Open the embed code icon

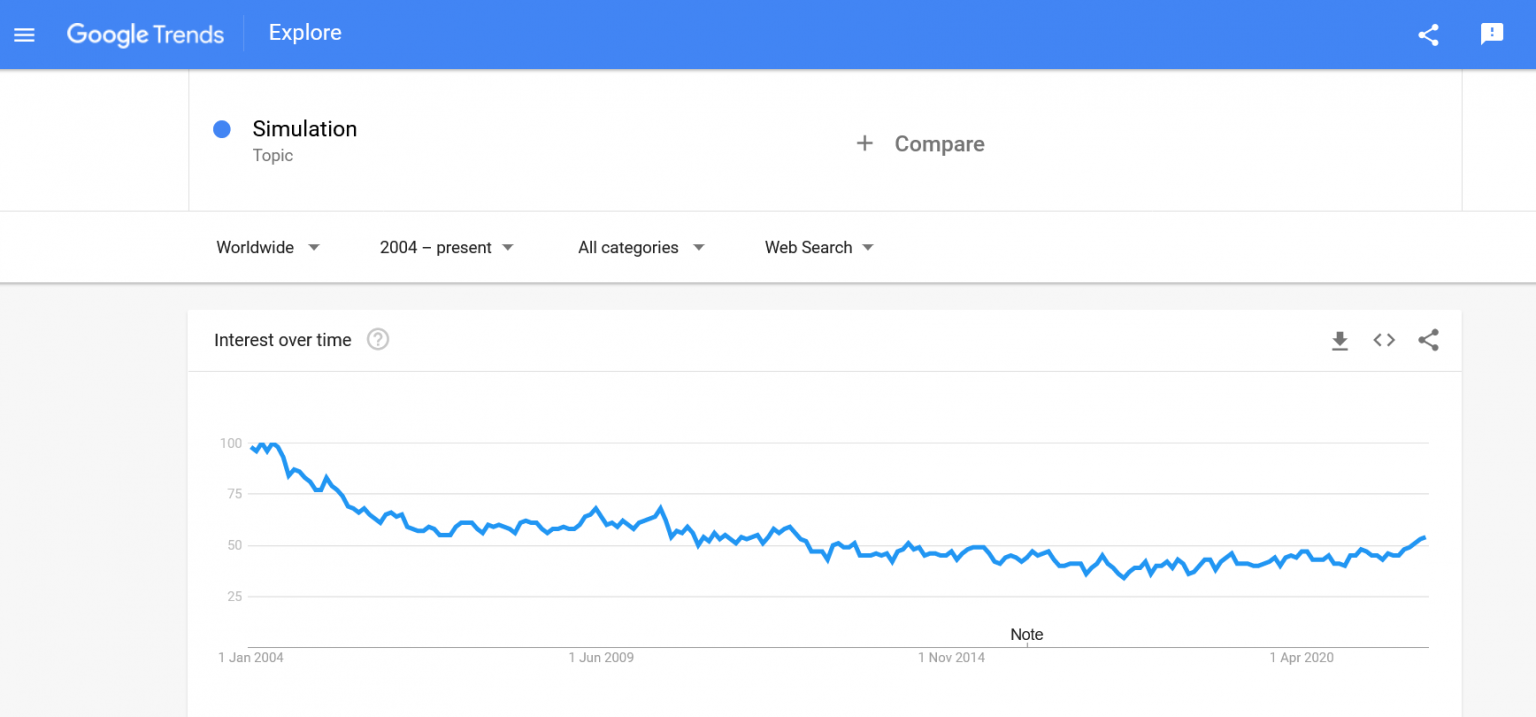[x=1384, y=340]
